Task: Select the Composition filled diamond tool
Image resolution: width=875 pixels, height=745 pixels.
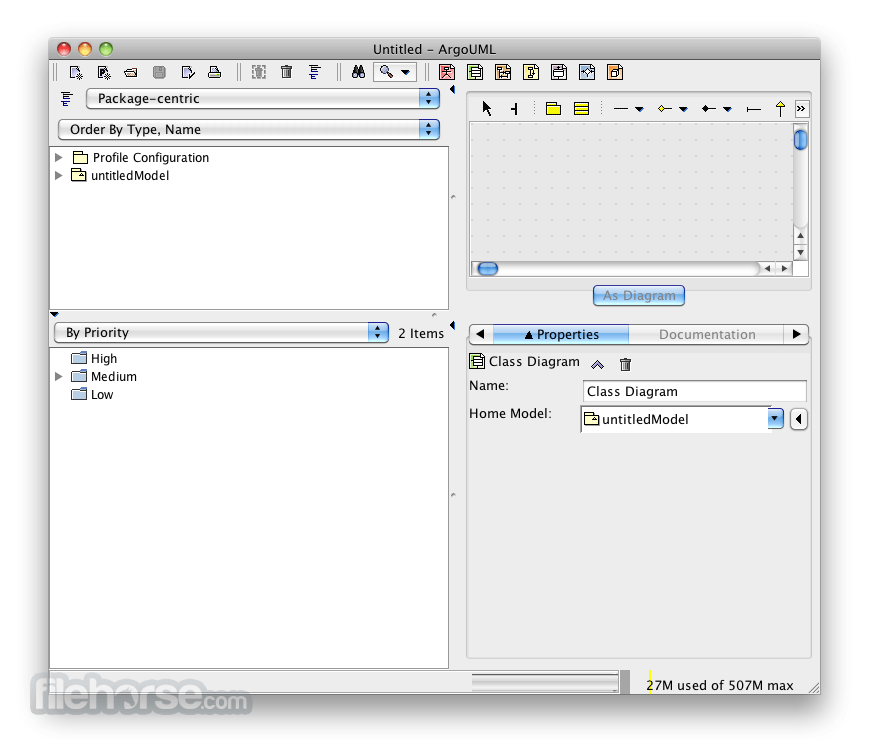Action: pyautogui.click(x=708, y=109)
